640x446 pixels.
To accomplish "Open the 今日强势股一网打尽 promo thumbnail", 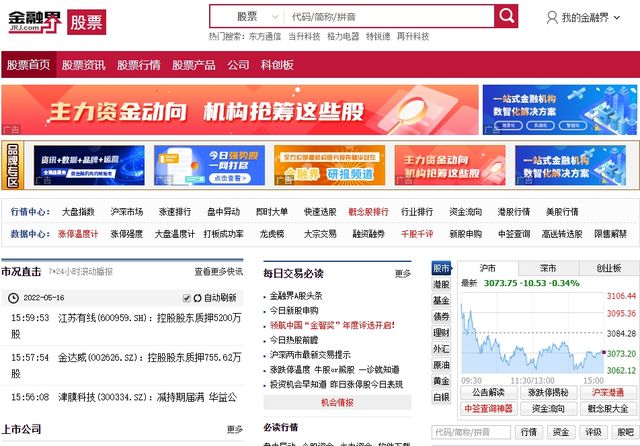I will pos(209,165).
